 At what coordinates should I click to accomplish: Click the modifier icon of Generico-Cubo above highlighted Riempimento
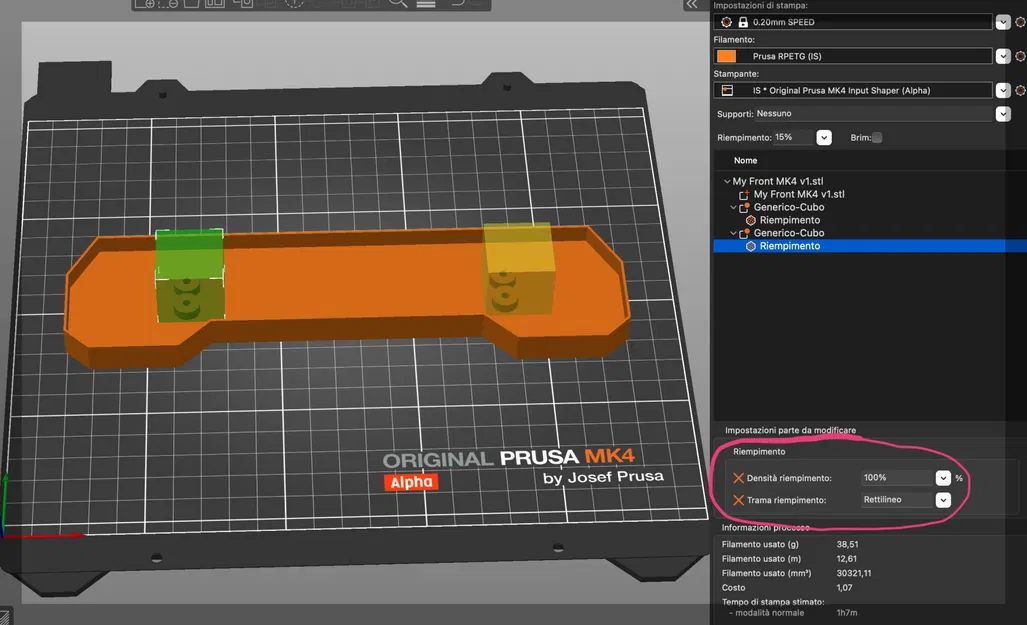coord(744,233)
